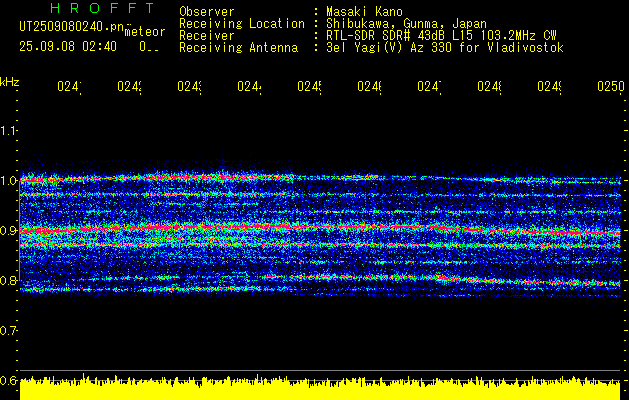
Task: Click the observer name Masaki Kano
Action: coord(364,11)
